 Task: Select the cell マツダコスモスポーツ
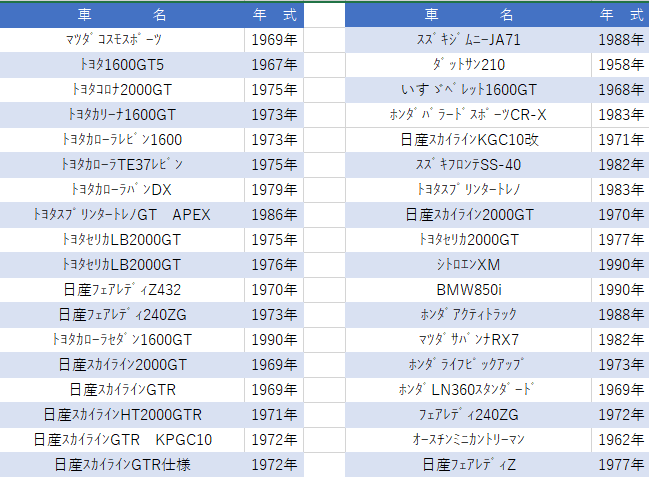point(122,40)
